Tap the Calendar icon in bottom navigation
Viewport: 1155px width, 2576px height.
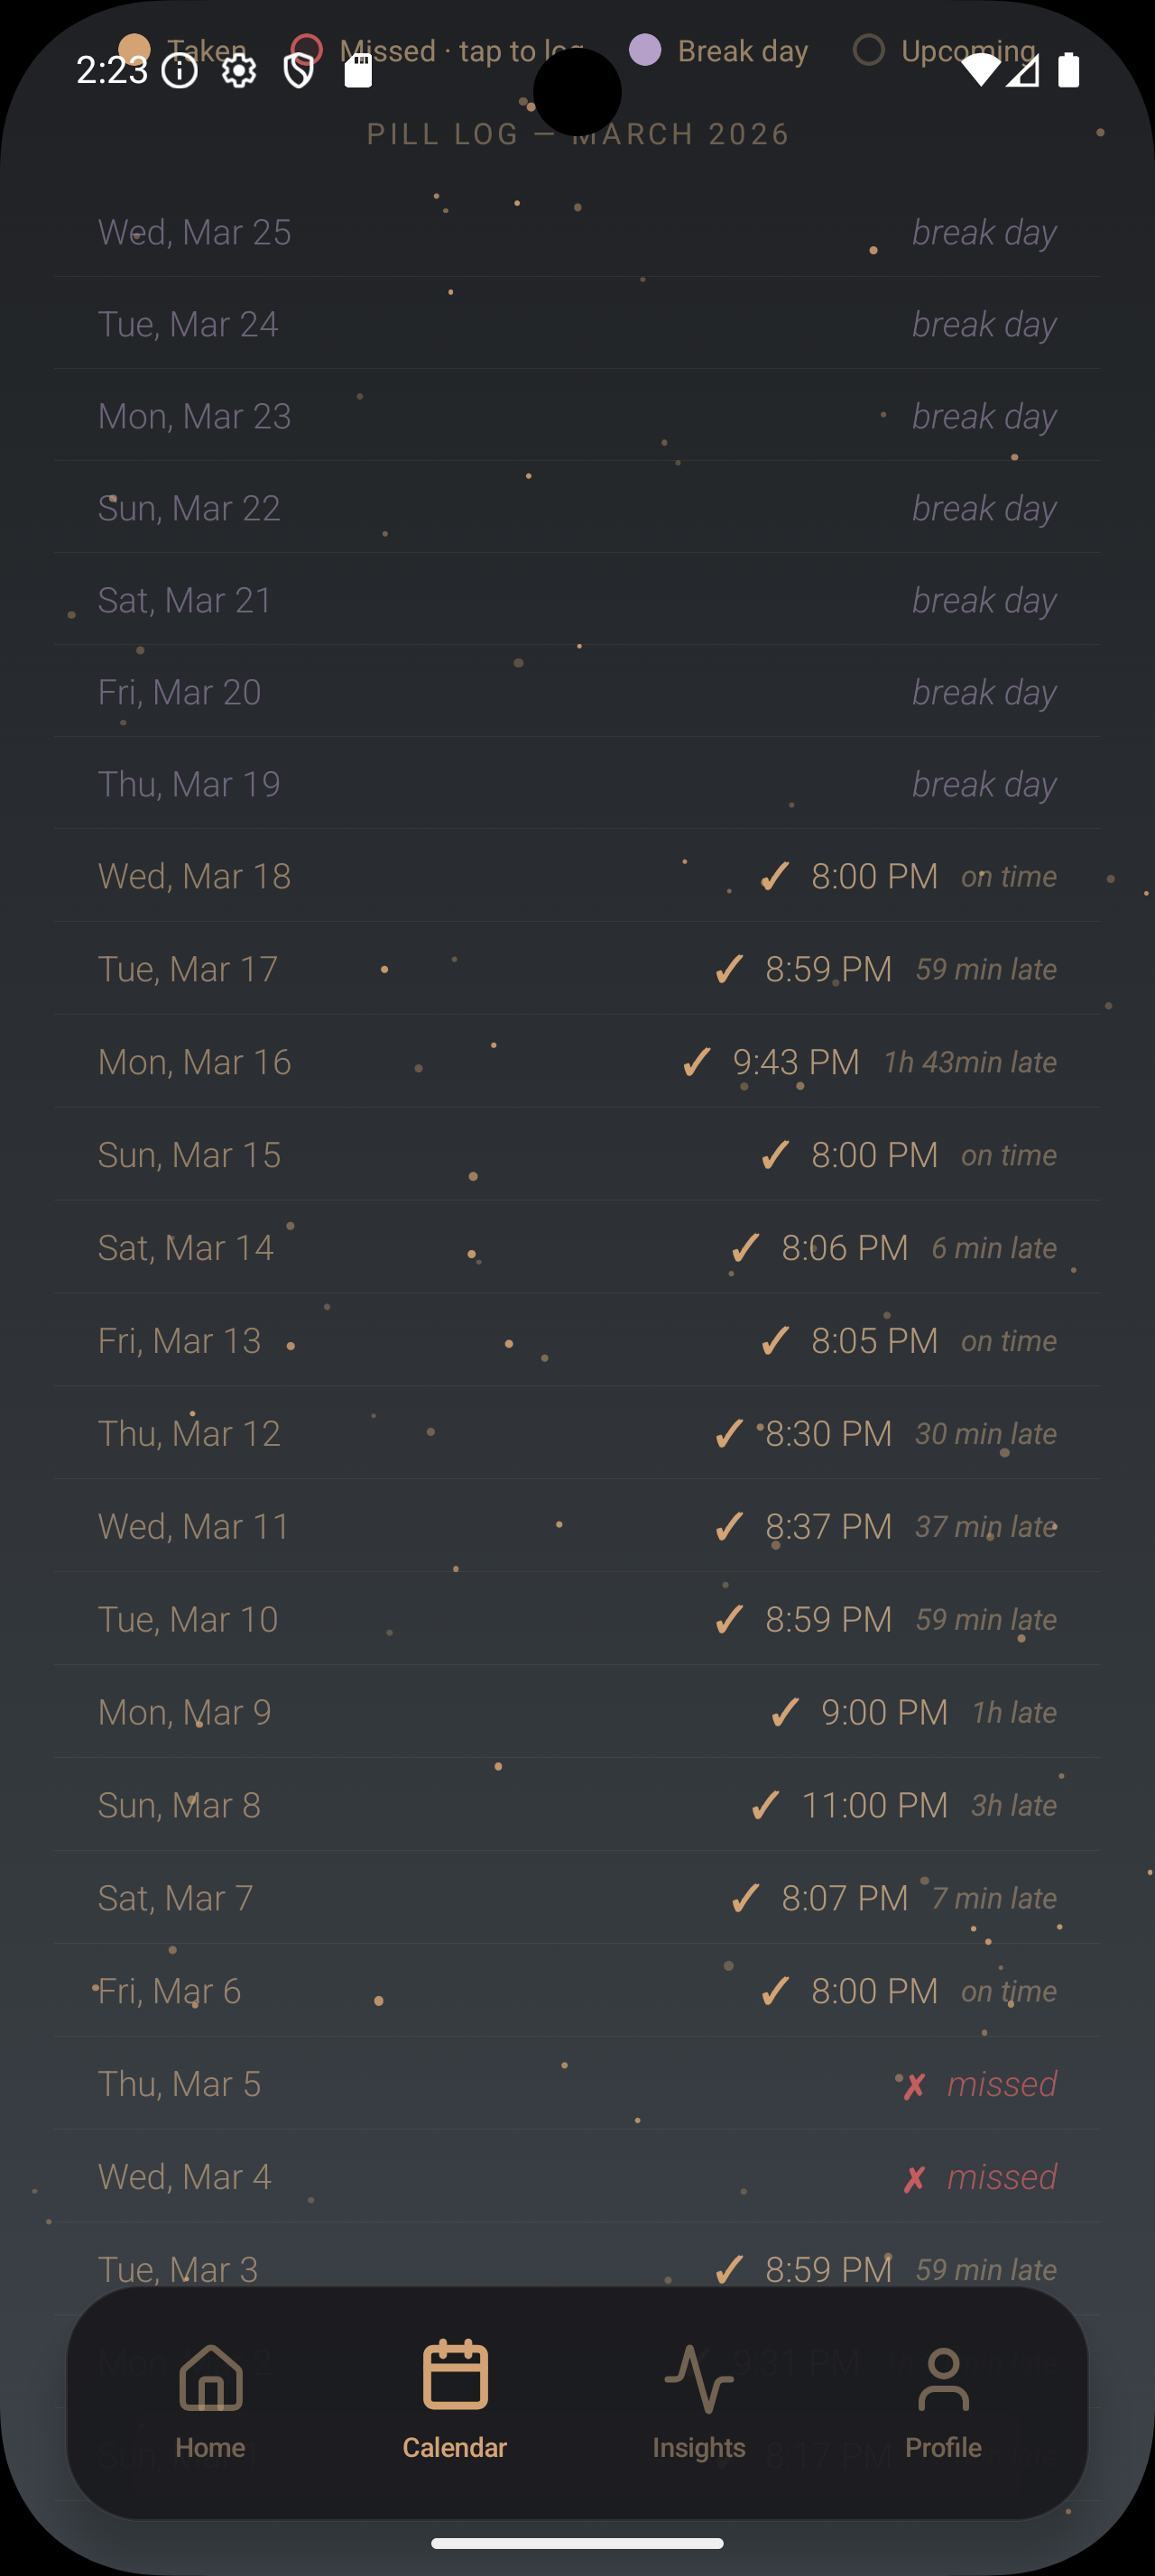pos(455,2374)
